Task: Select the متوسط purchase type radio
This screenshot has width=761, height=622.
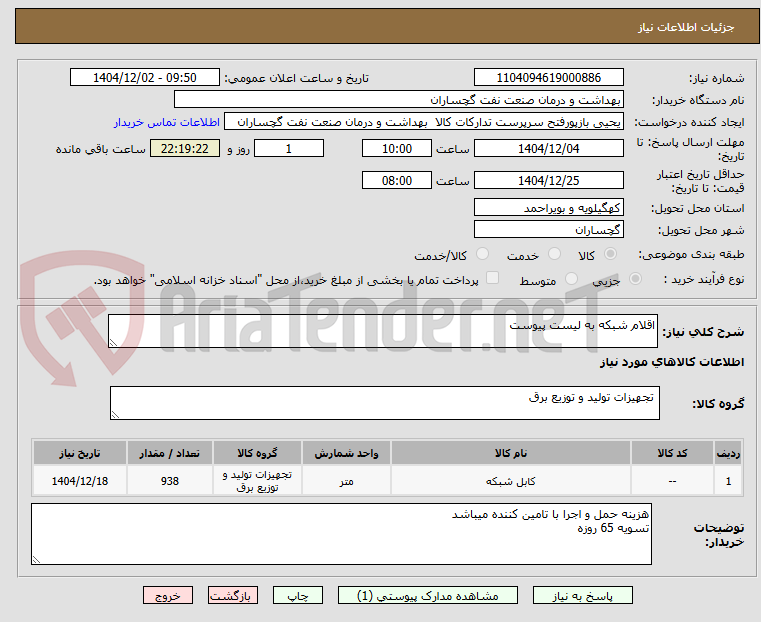Action: [571, 278]
